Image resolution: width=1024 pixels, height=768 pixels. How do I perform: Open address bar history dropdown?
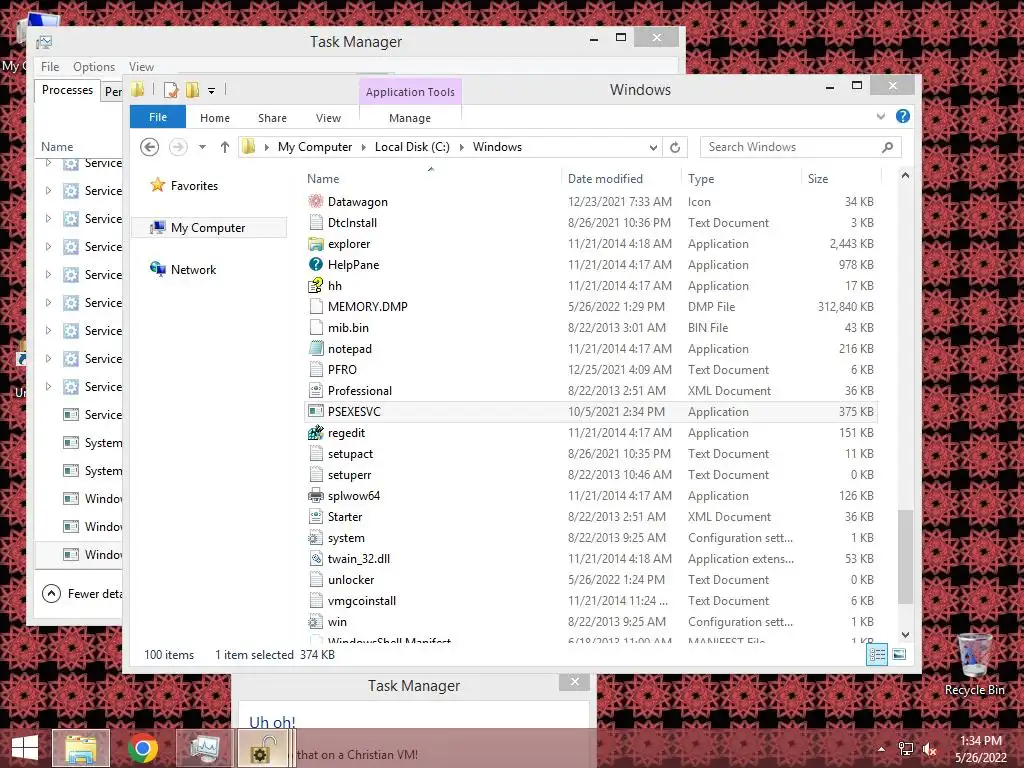[x=653, y=148]
